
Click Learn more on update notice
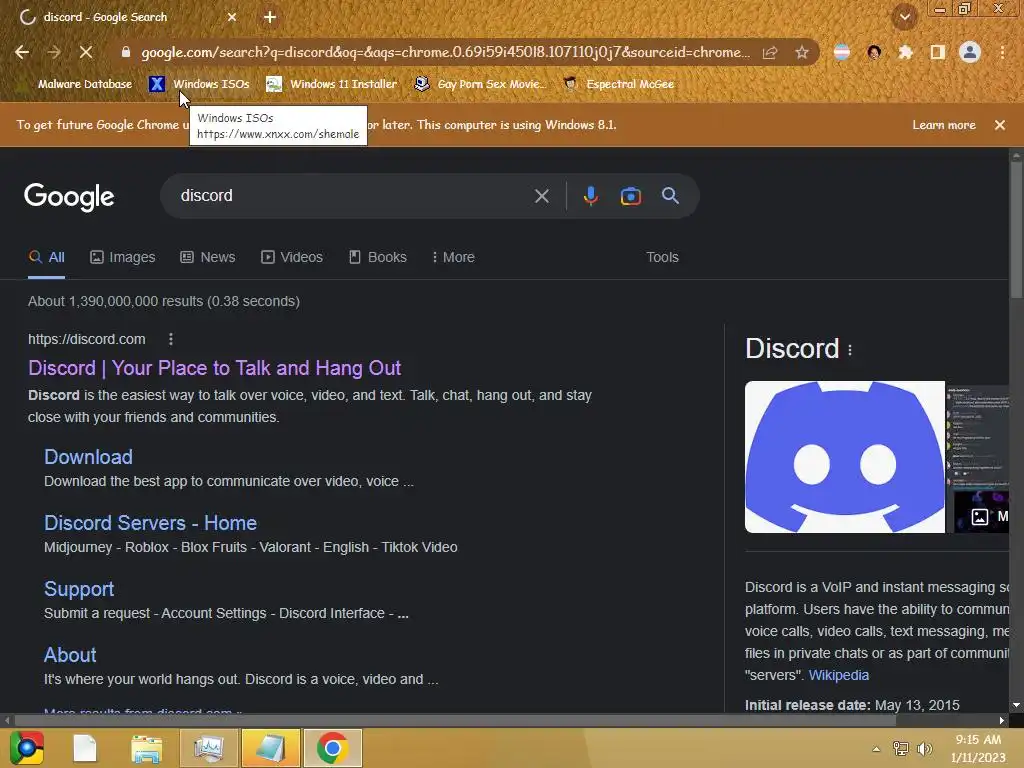coord(943,125)
